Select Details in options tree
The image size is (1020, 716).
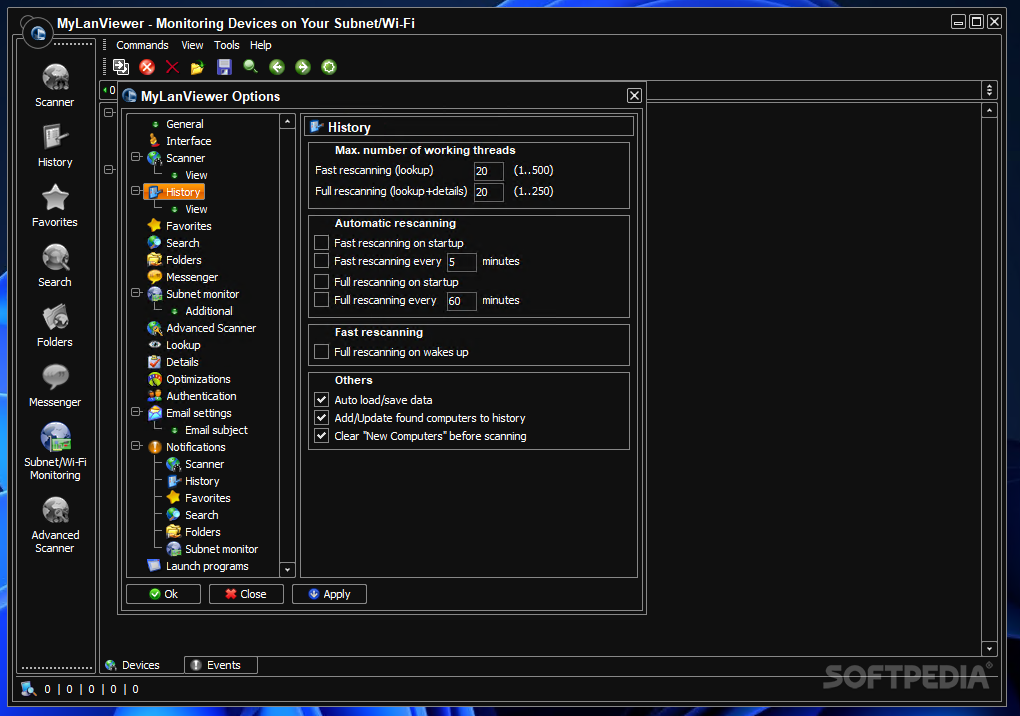click(x=182, y=362)
